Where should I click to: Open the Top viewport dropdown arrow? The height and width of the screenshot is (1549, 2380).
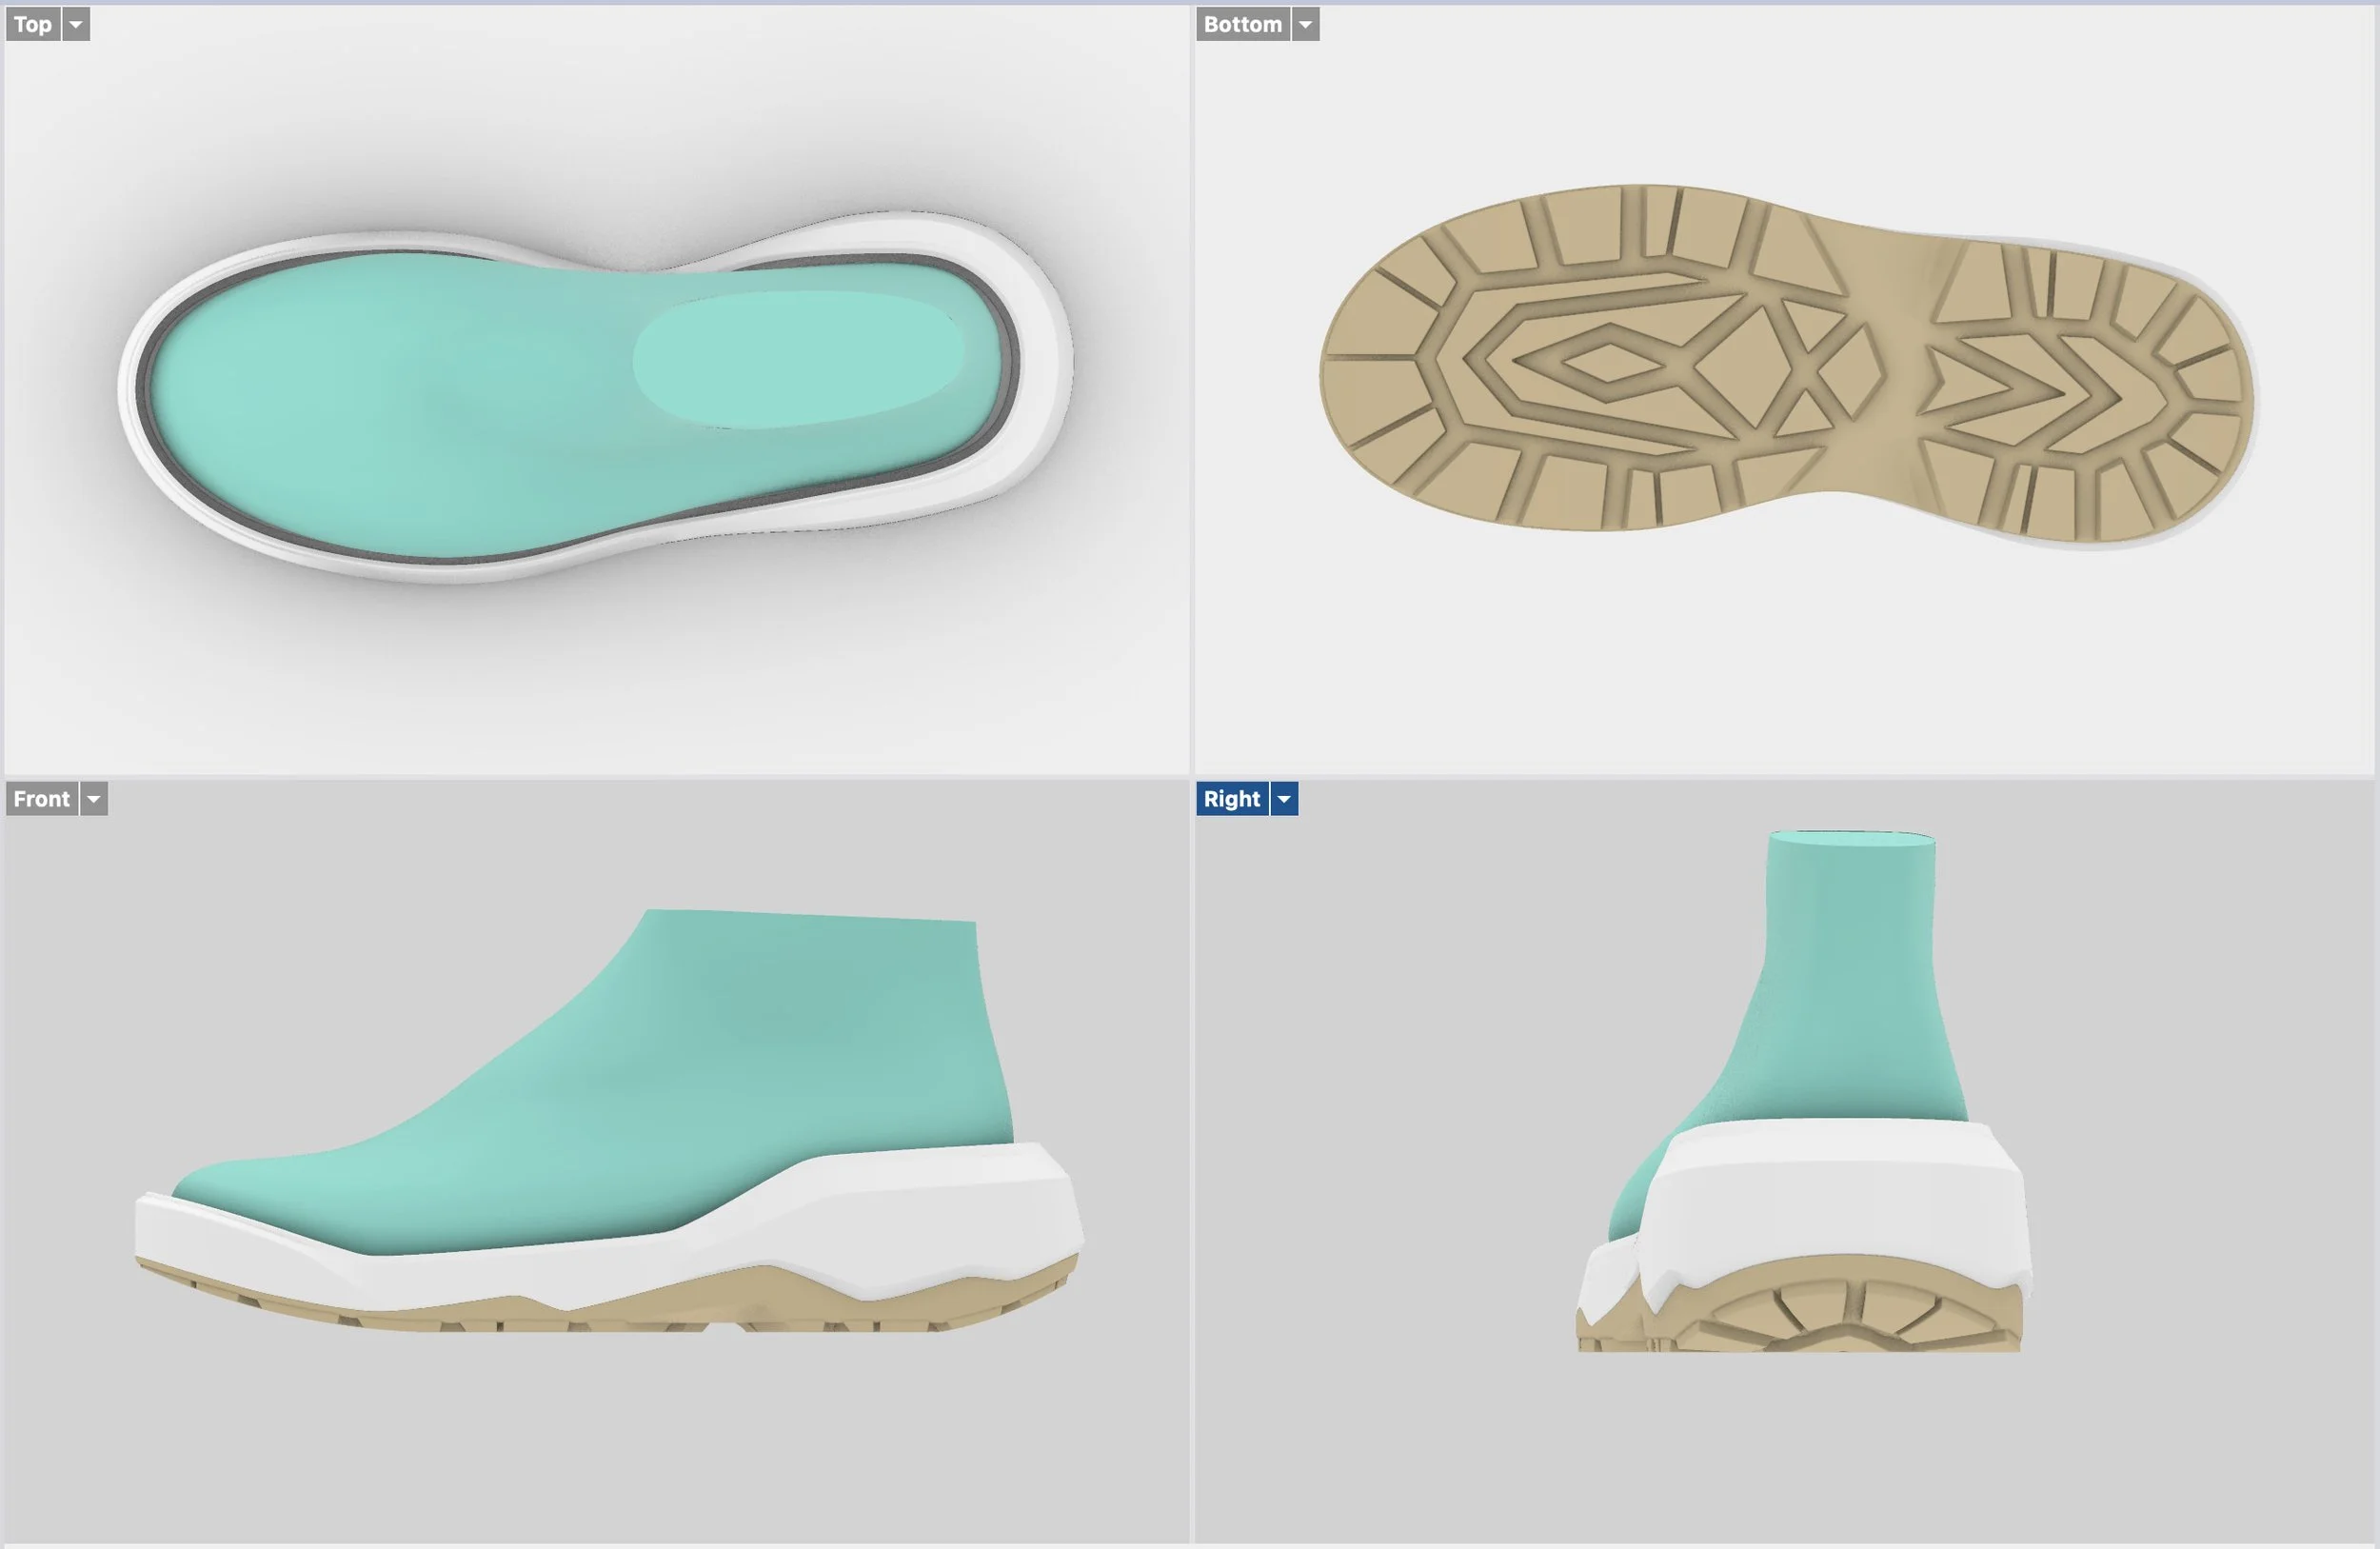pos(76,24)
